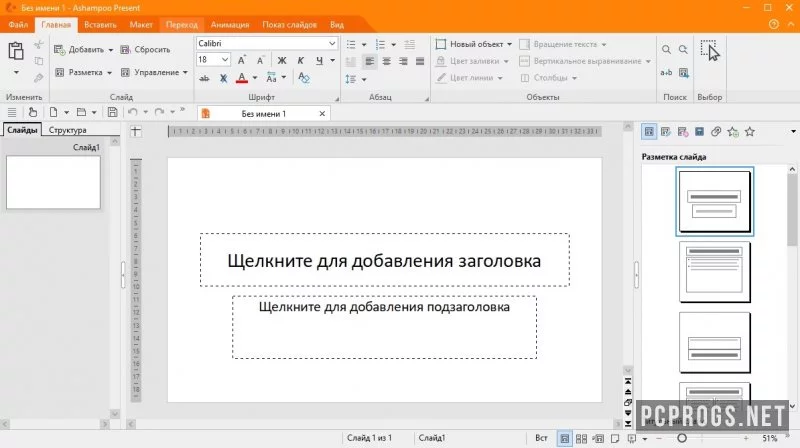Image resolution: width=800 pixels, height=448 pixels.
Task: Open the underline style dropdown arrow
Action: [x=333, y=60]
